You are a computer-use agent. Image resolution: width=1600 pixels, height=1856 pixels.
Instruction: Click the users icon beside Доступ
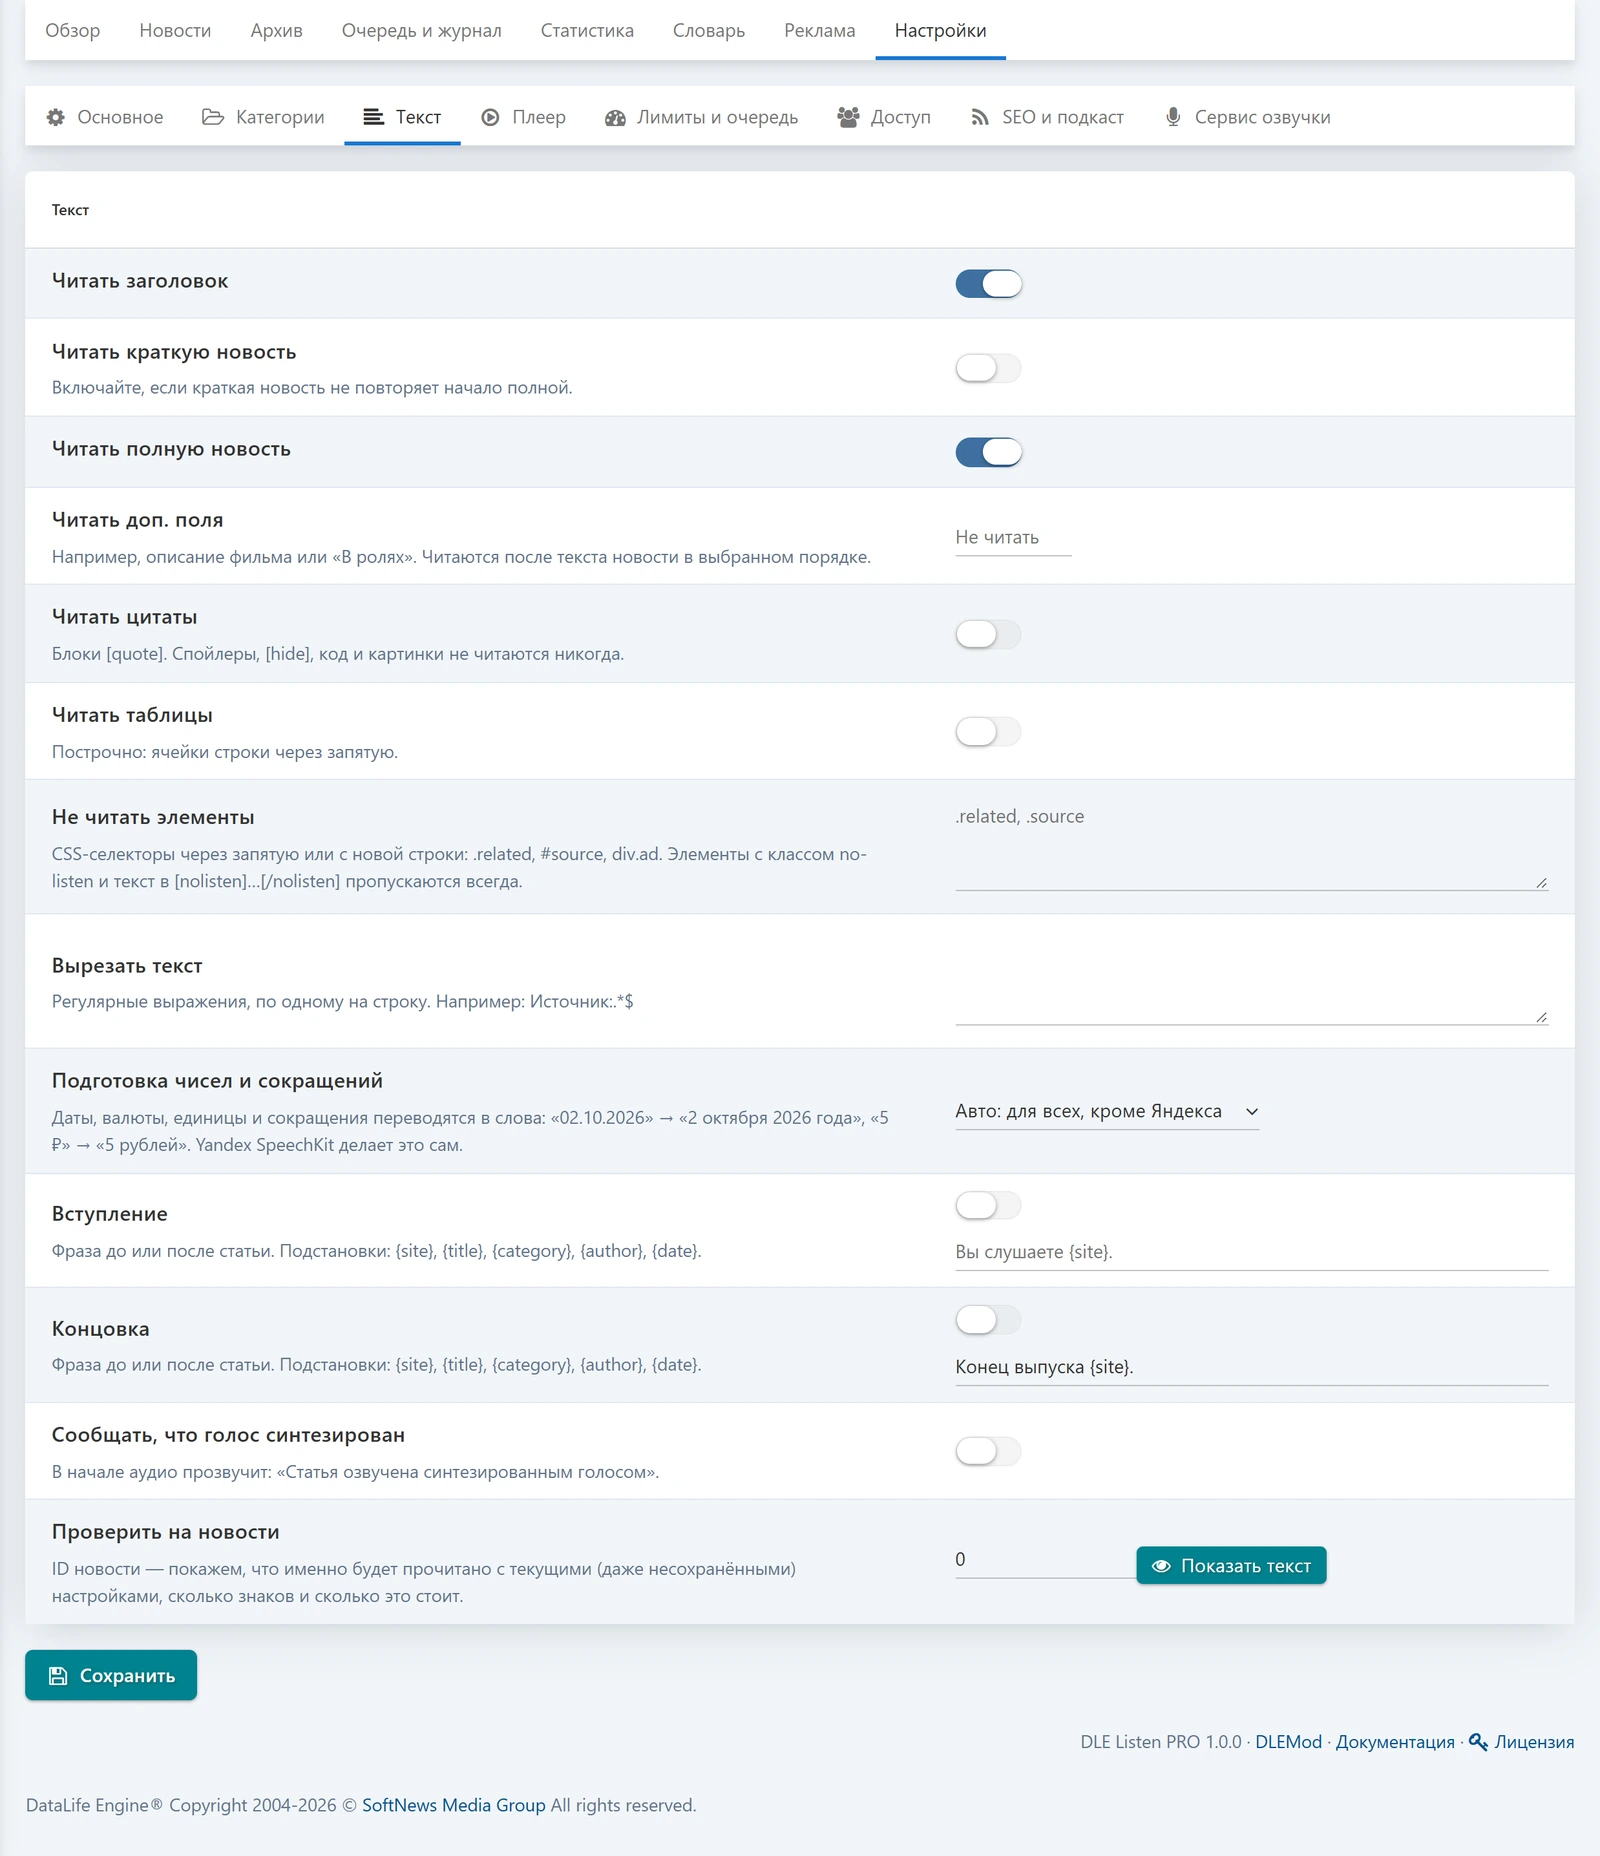[x=848, y=117]
